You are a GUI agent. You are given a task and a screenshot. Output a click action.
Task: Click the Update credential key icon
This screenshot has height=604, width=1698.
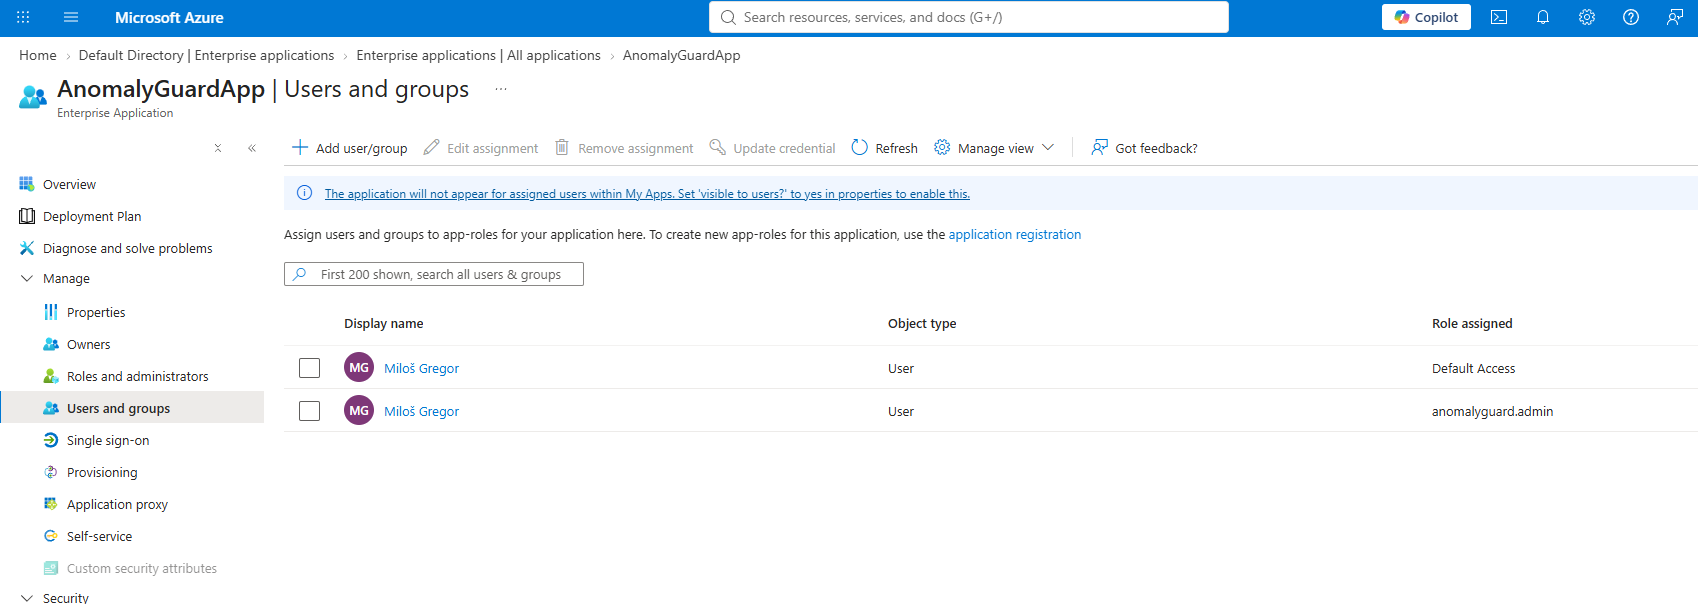coord(717,147)
